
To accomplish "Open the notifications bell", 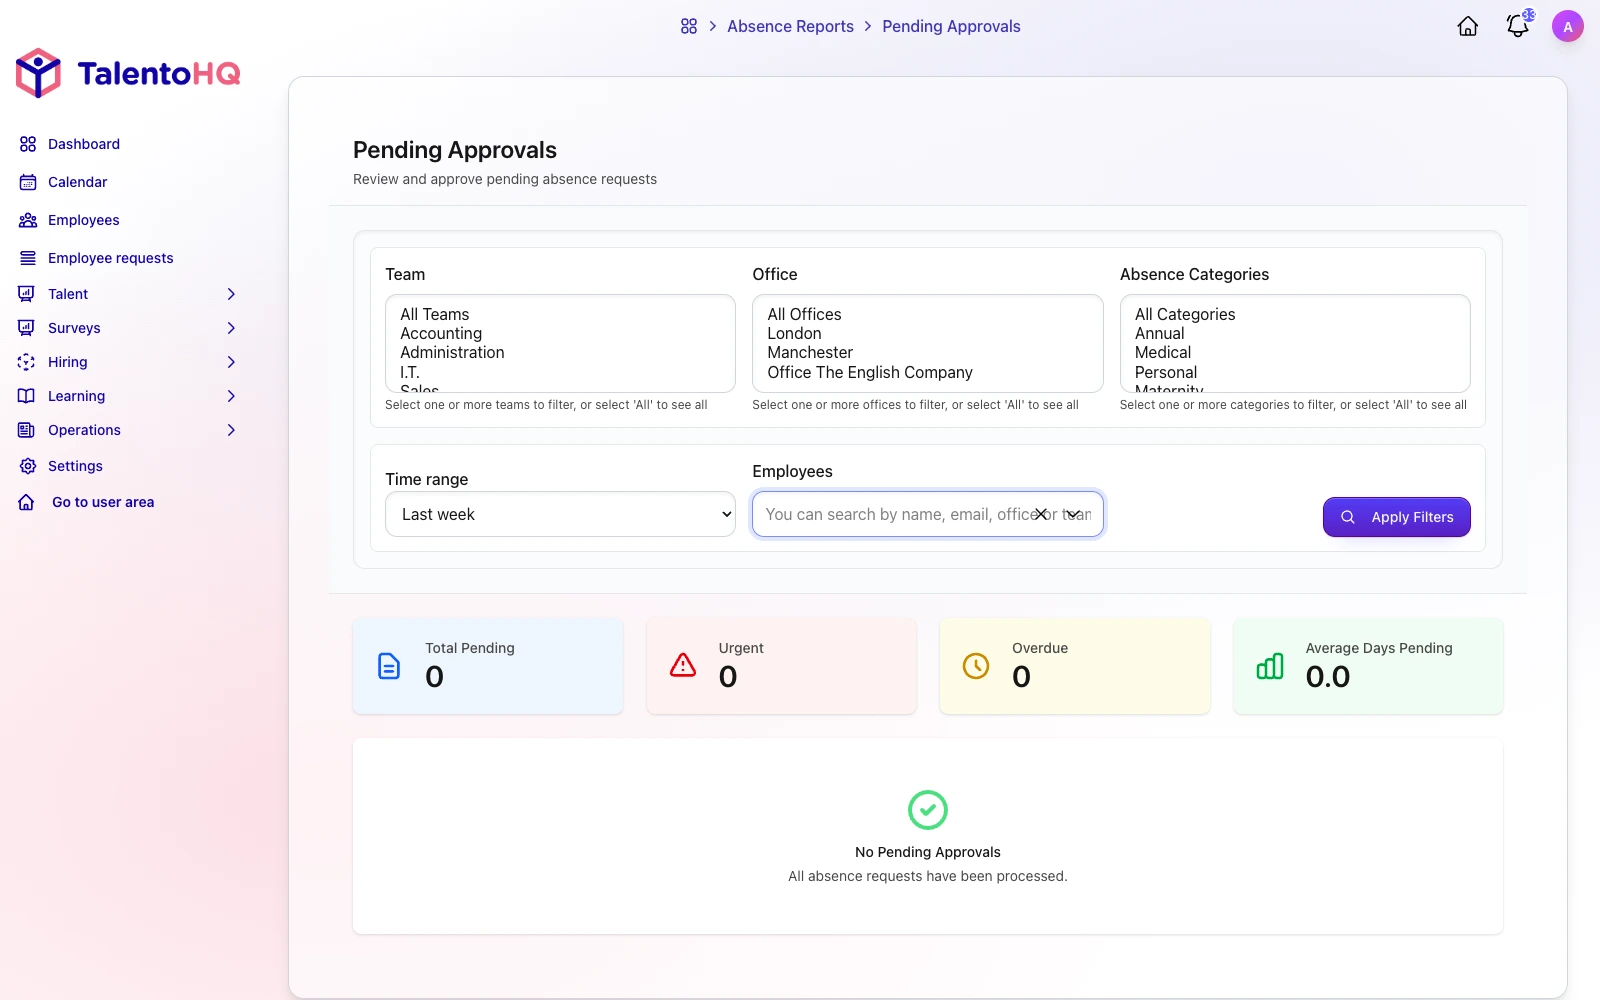I will pyautogui.click(x=1518, y=26).
